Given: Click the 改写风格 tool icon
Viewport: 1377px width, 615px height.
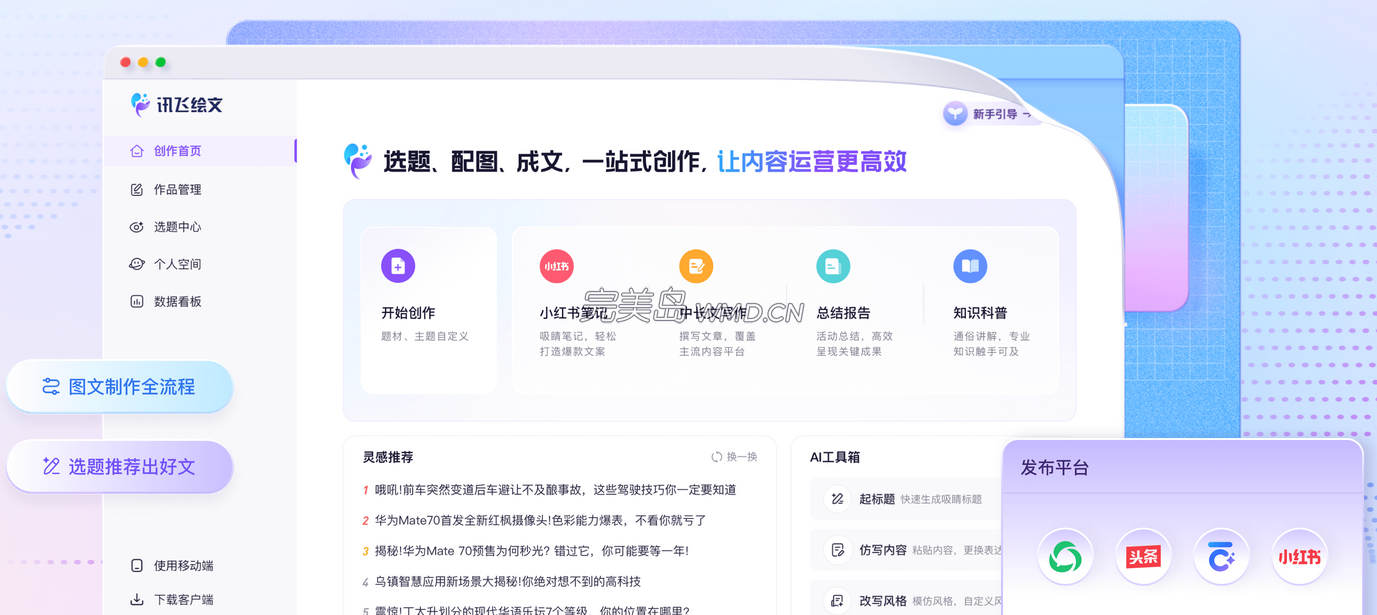Looking at the screenshot, I should [837, 601].
